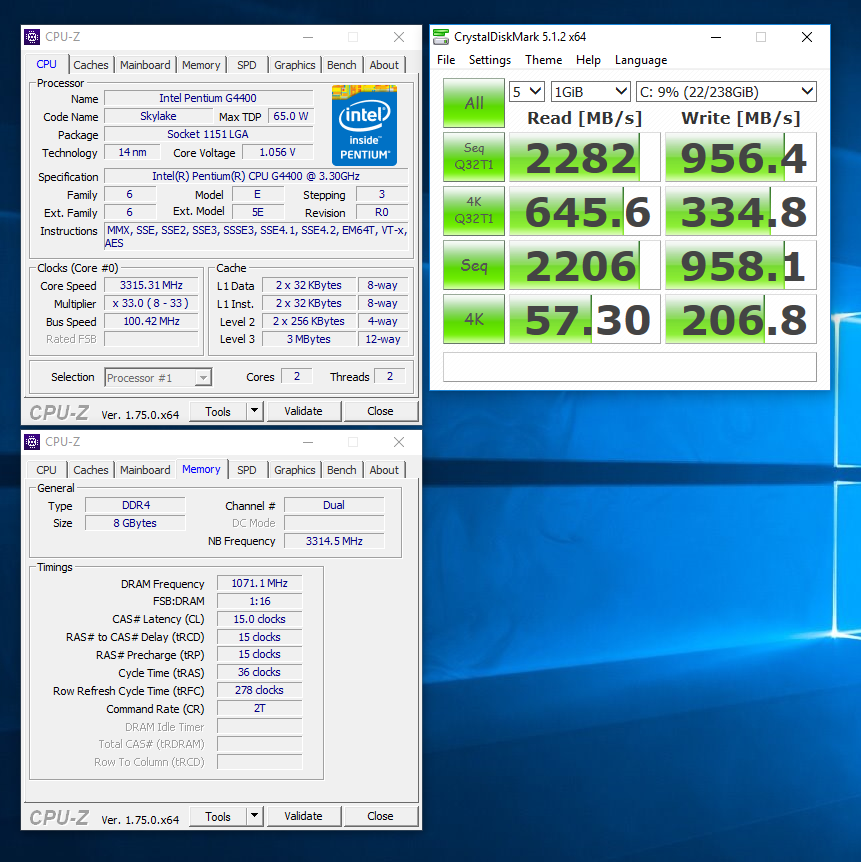This screenshot has width=861, height=862.
Task: Open SPD tab in bottom CPU-Z window
Action: (246, 470)
